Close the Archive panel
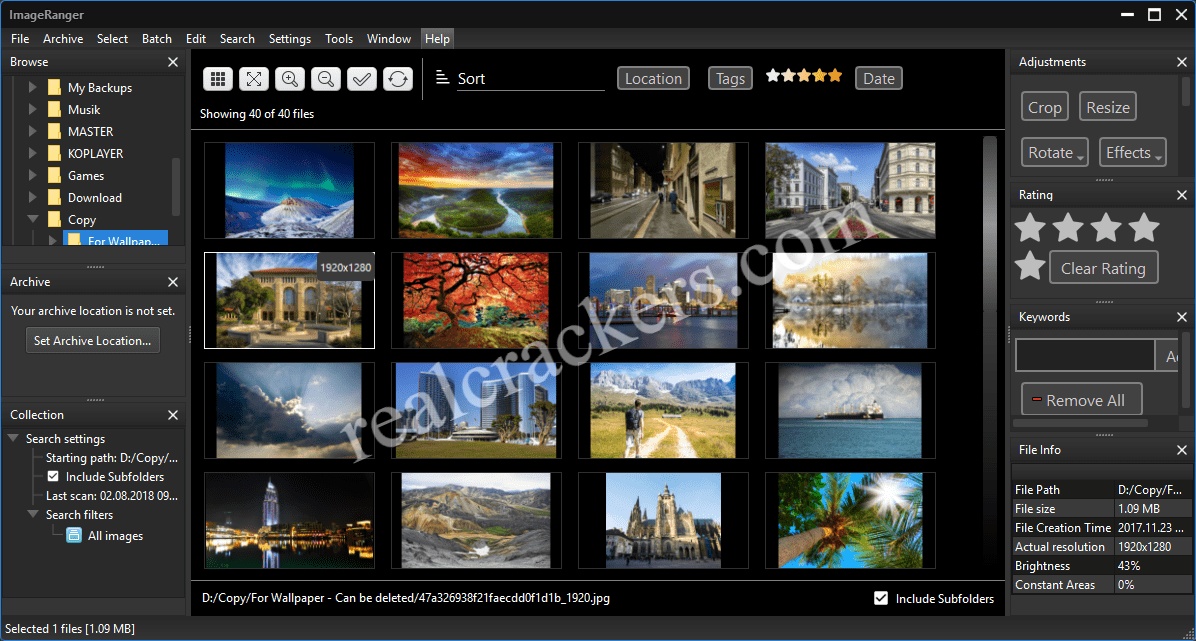 173,282
